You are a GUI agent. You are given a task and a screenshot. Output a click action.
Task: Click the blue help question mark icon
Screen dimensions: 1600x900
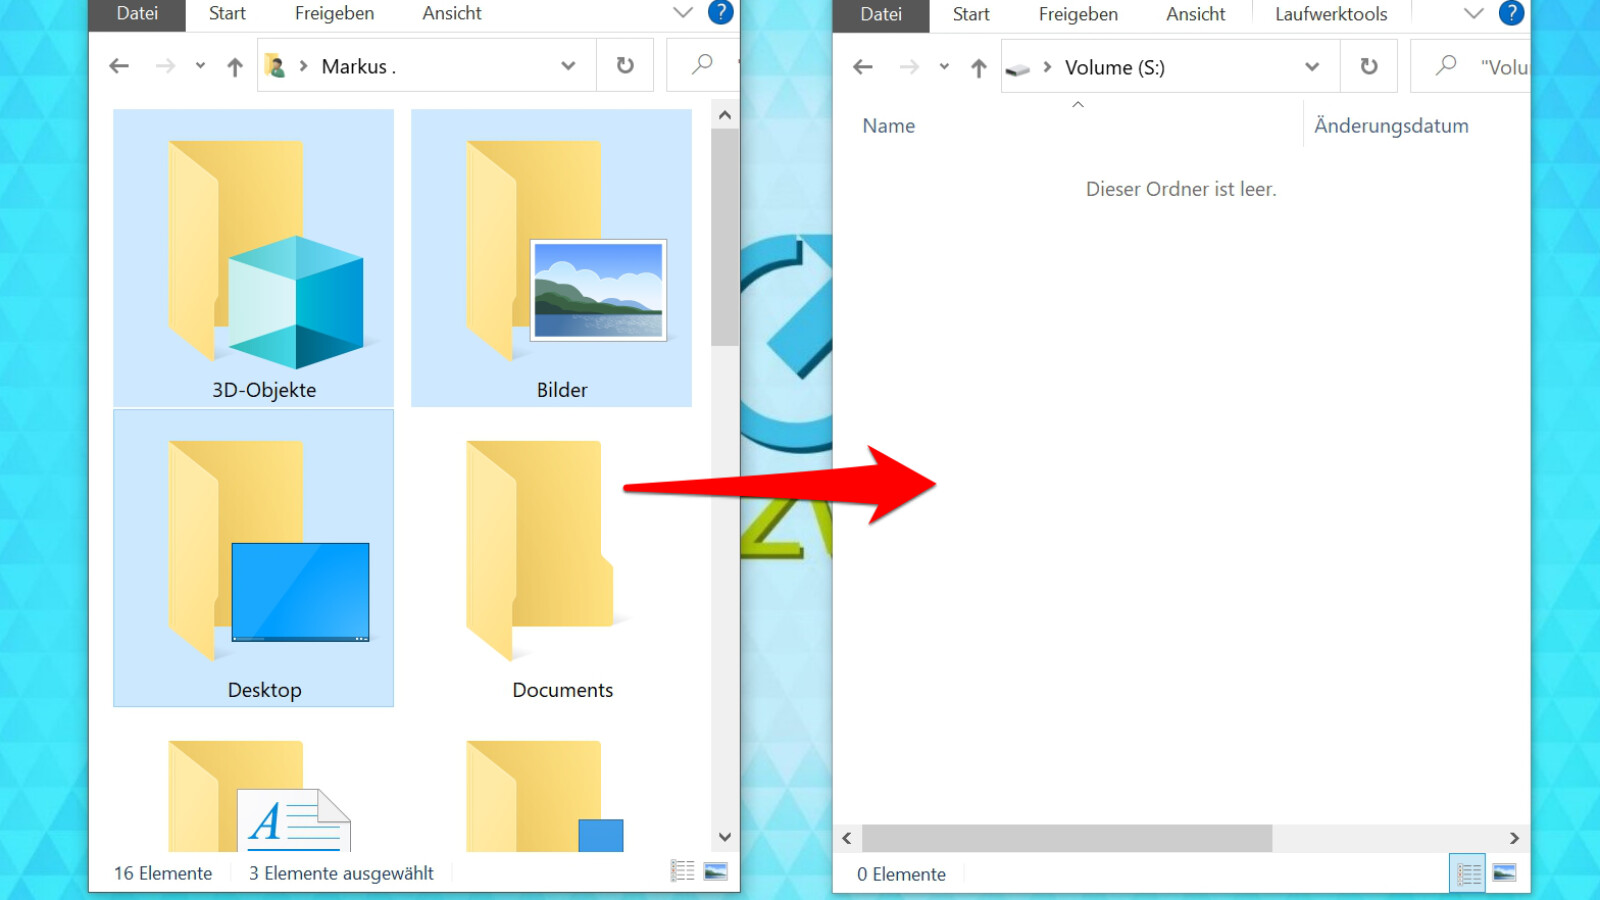719,13
